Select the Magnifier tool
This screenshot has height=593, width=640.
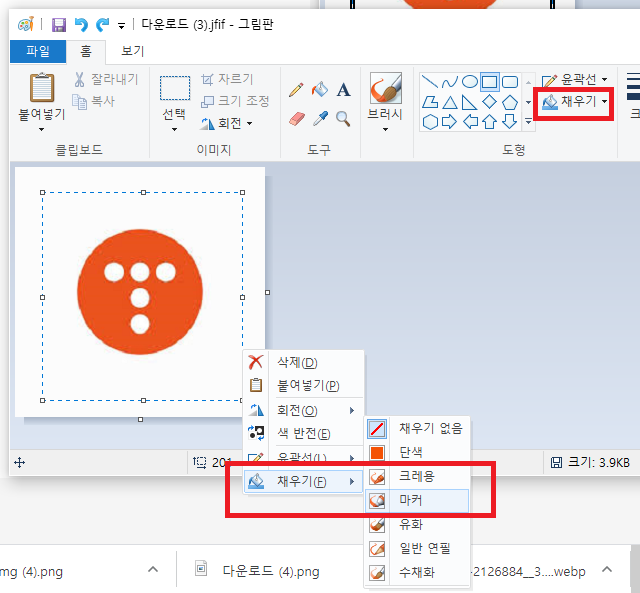343,119
